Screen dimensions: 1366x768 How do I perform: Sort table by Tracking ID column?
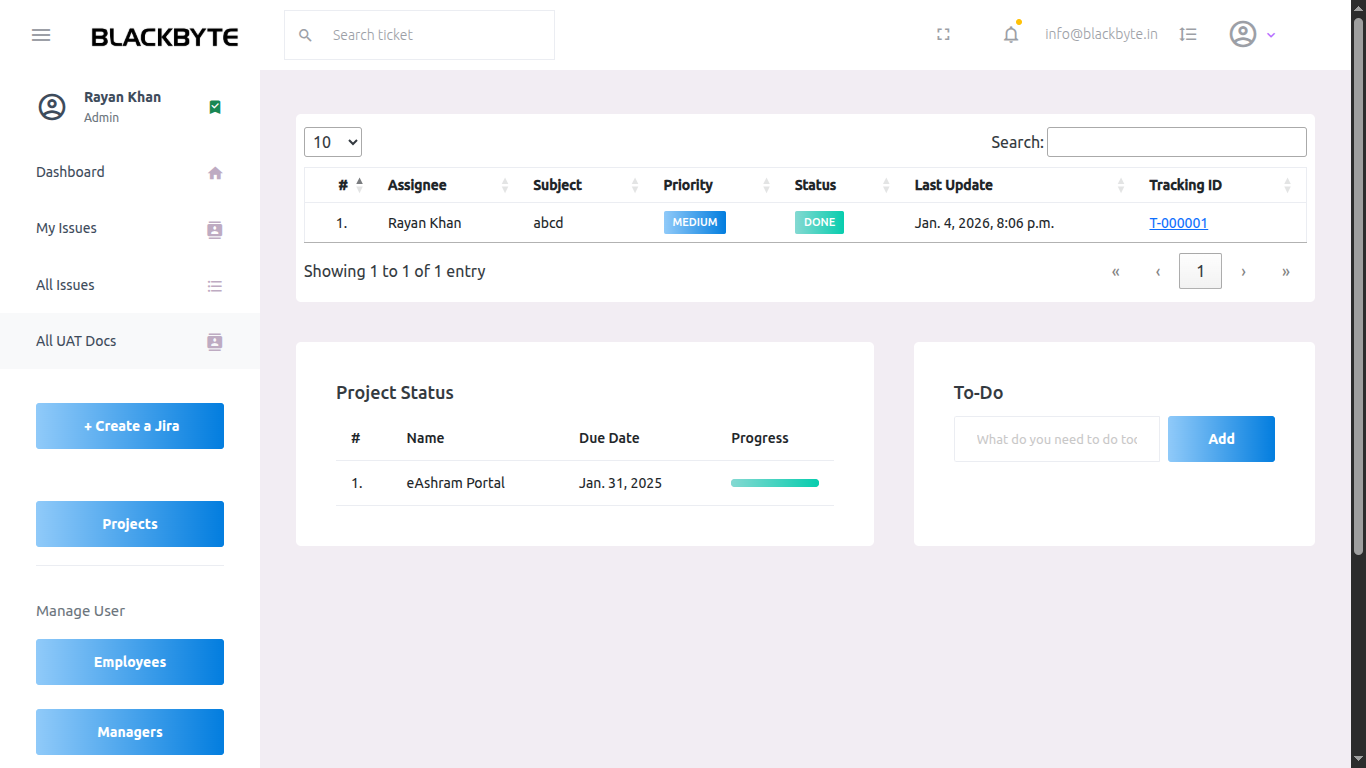point(1221,185)
